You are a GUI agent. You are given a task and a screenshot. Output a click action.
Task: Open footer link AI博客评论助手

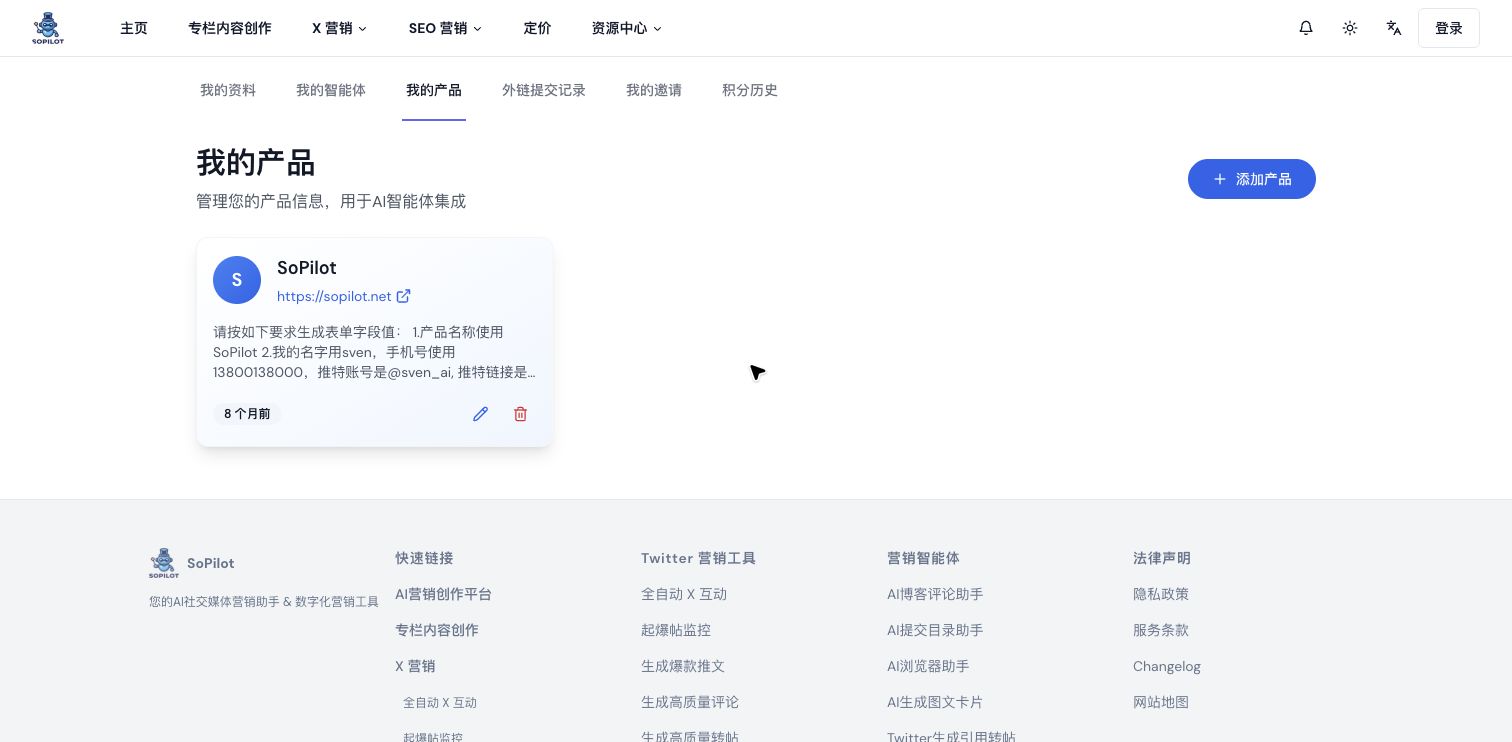[935, 594]
